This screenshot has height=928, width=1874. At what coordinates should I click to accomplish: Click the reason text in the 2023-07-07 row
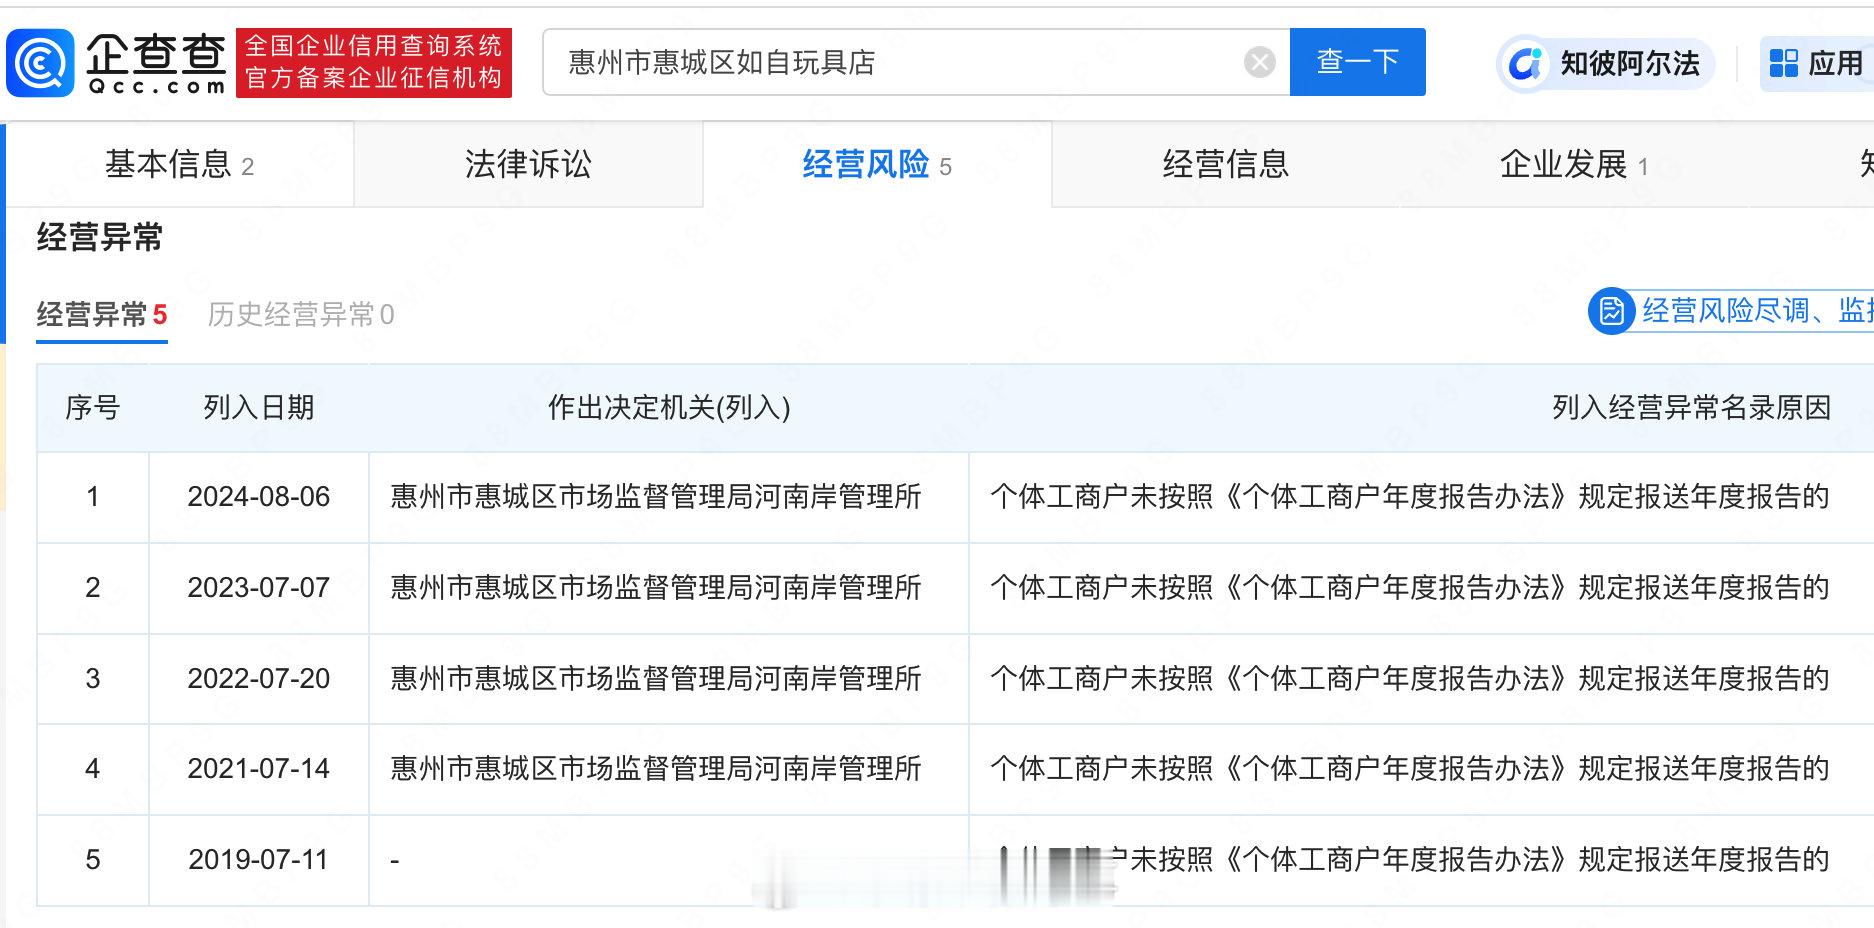click(1410, 588)
